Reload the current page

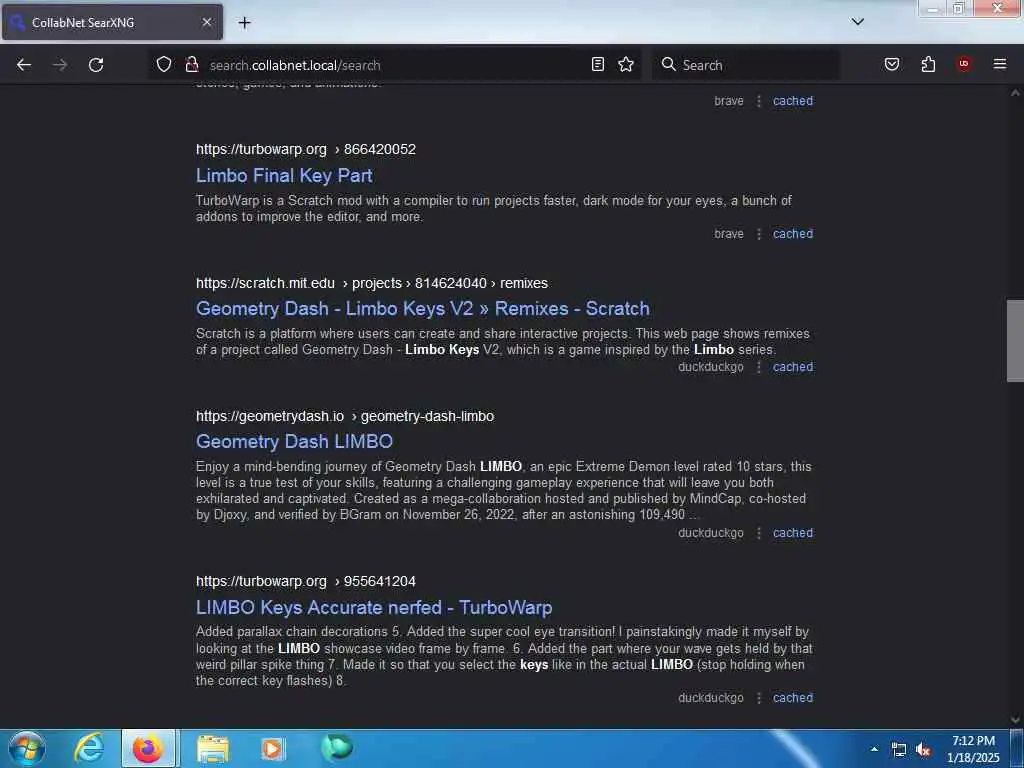(x=96, y=65)
